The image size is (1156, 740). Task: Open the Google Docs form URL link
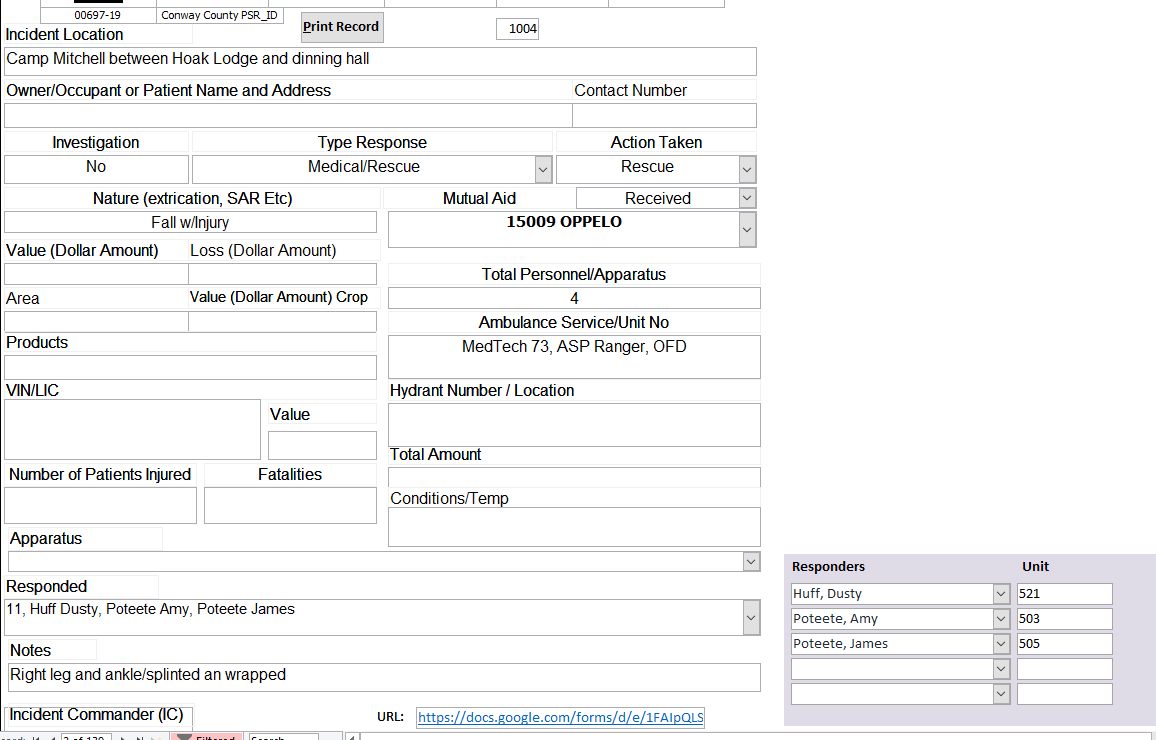(x=560, y=717)
